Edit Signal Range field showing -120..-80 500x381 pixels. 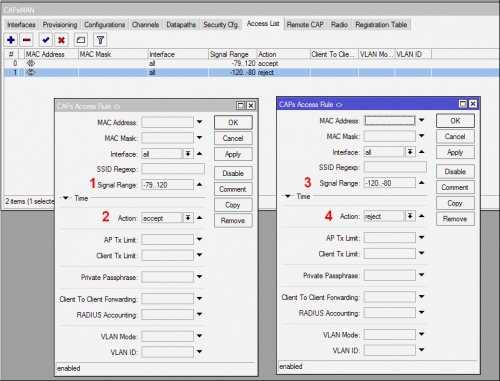(390, 183)
